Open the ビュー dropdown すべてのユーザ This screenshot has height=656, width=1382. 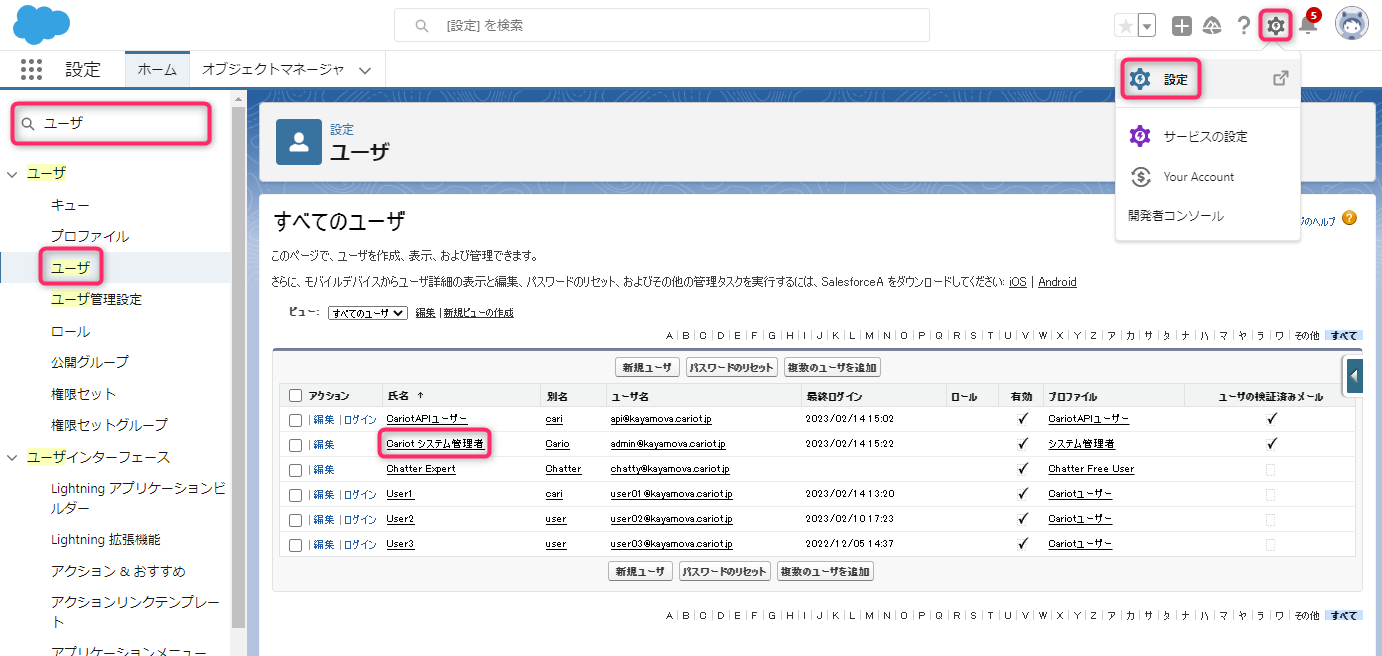367,313
